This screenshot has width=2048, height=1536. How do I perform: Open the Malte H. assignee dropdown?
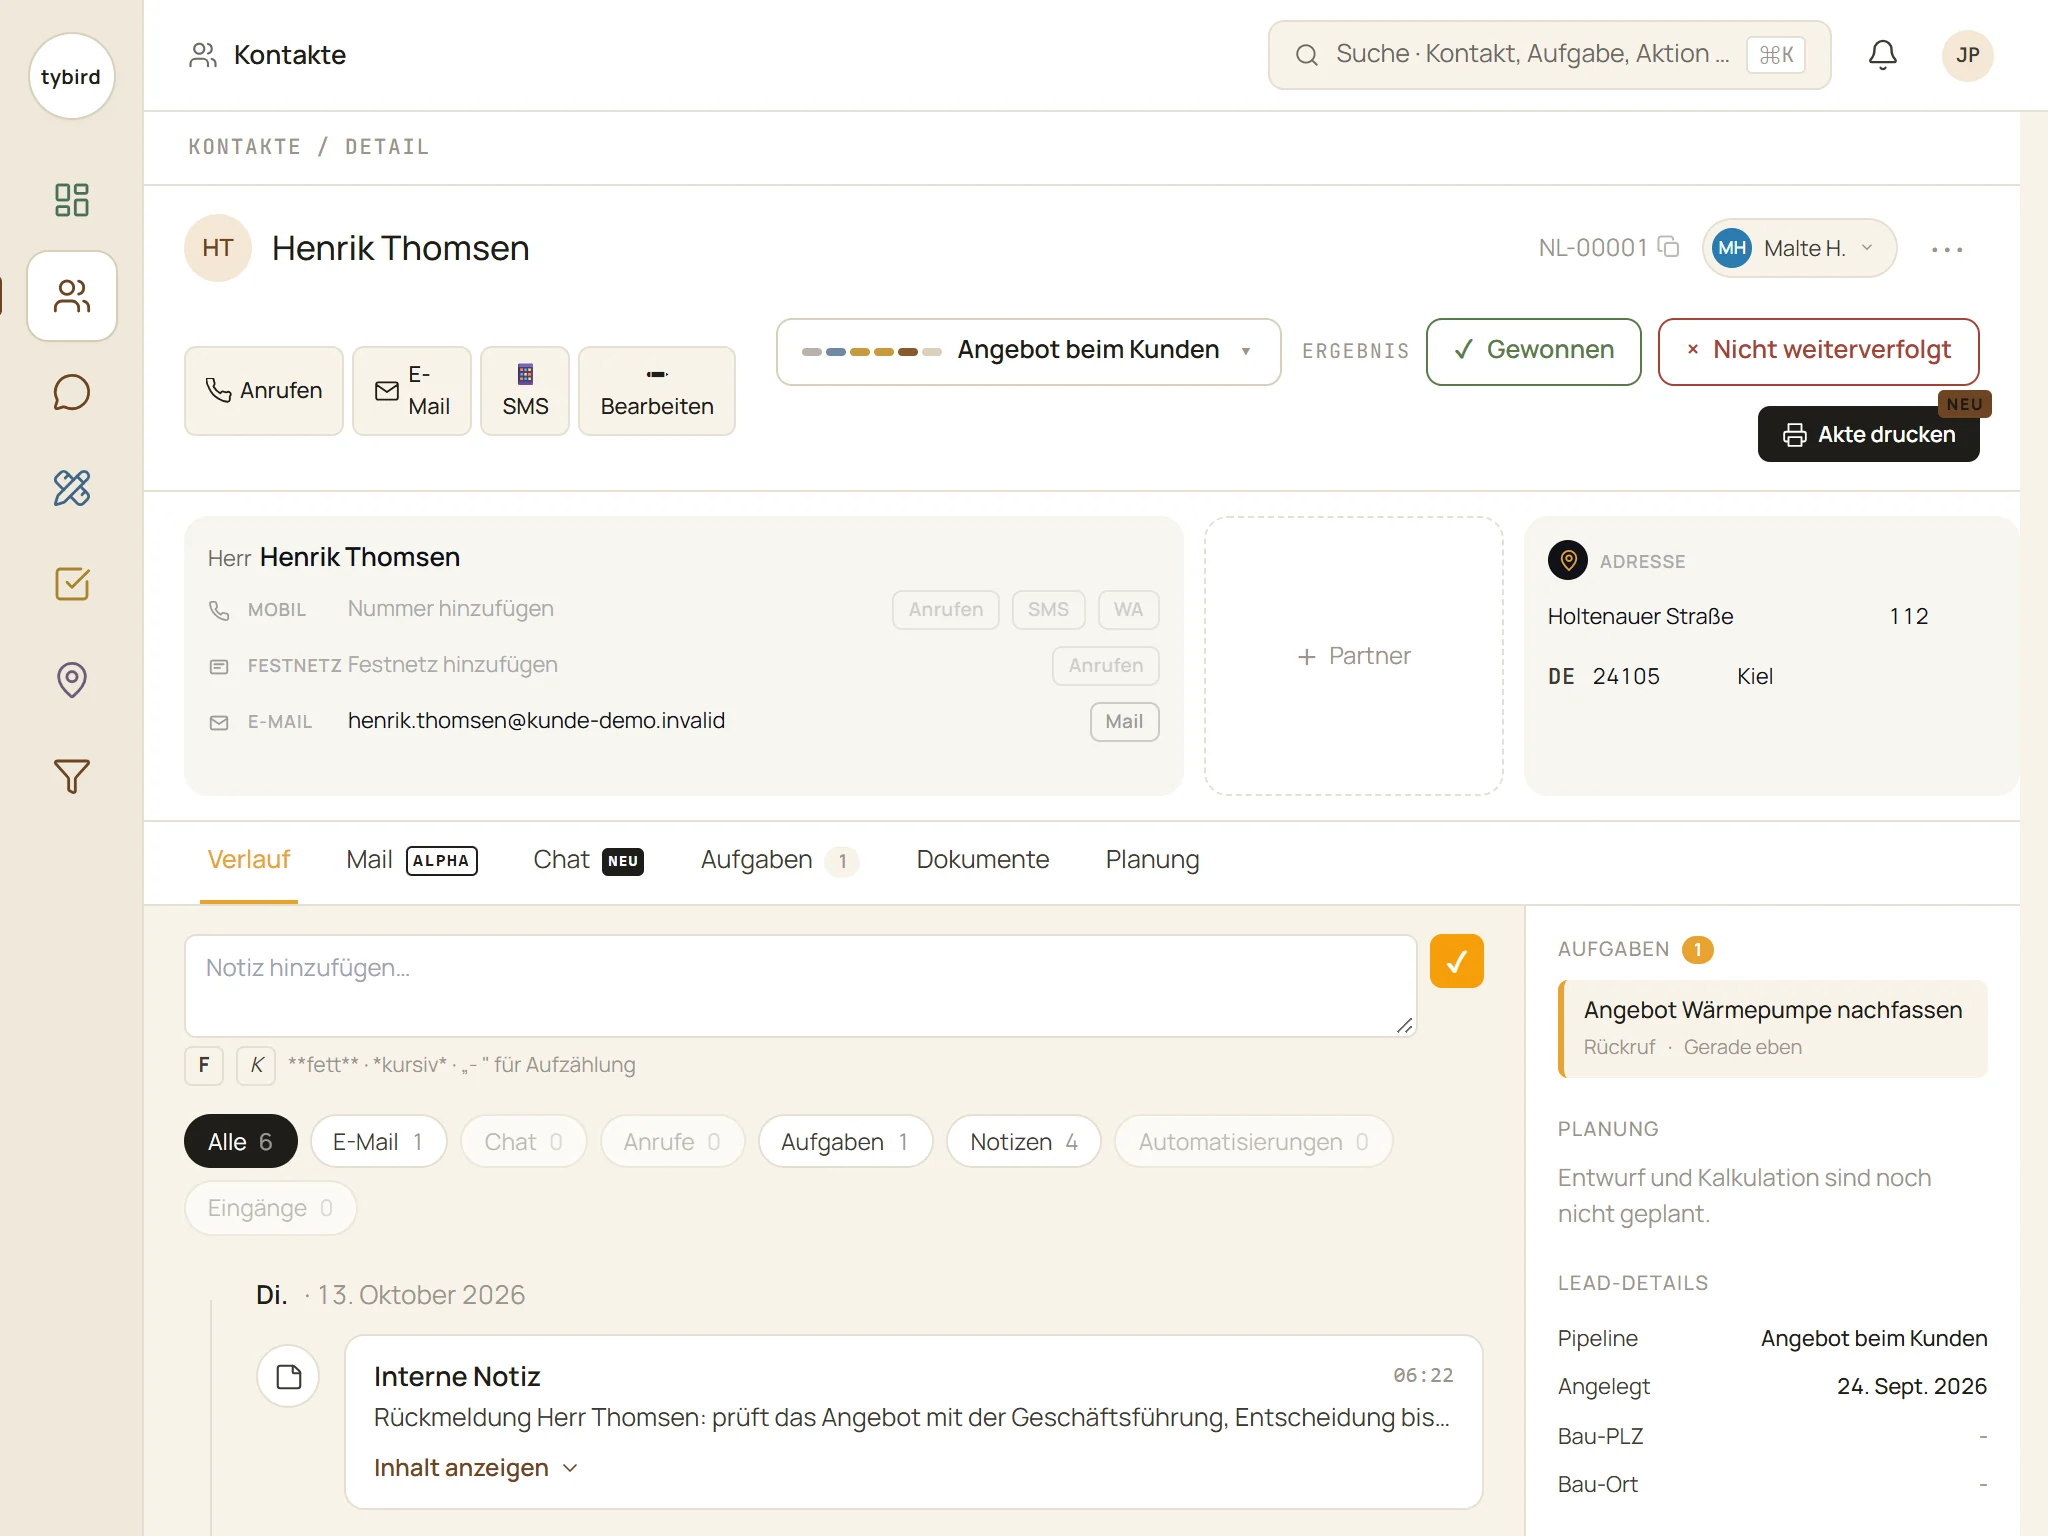click(x=1798, y=248)
